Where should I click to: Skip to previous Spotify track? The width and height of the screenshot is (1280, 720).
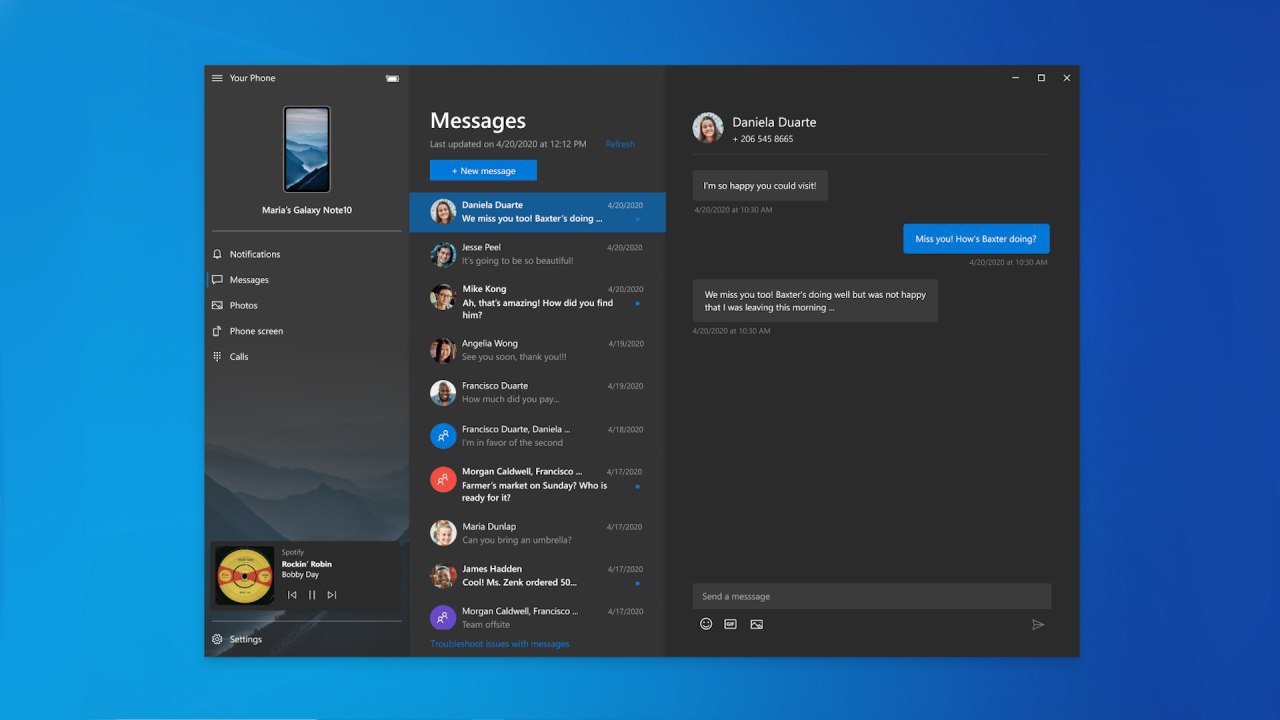[292, 595]
